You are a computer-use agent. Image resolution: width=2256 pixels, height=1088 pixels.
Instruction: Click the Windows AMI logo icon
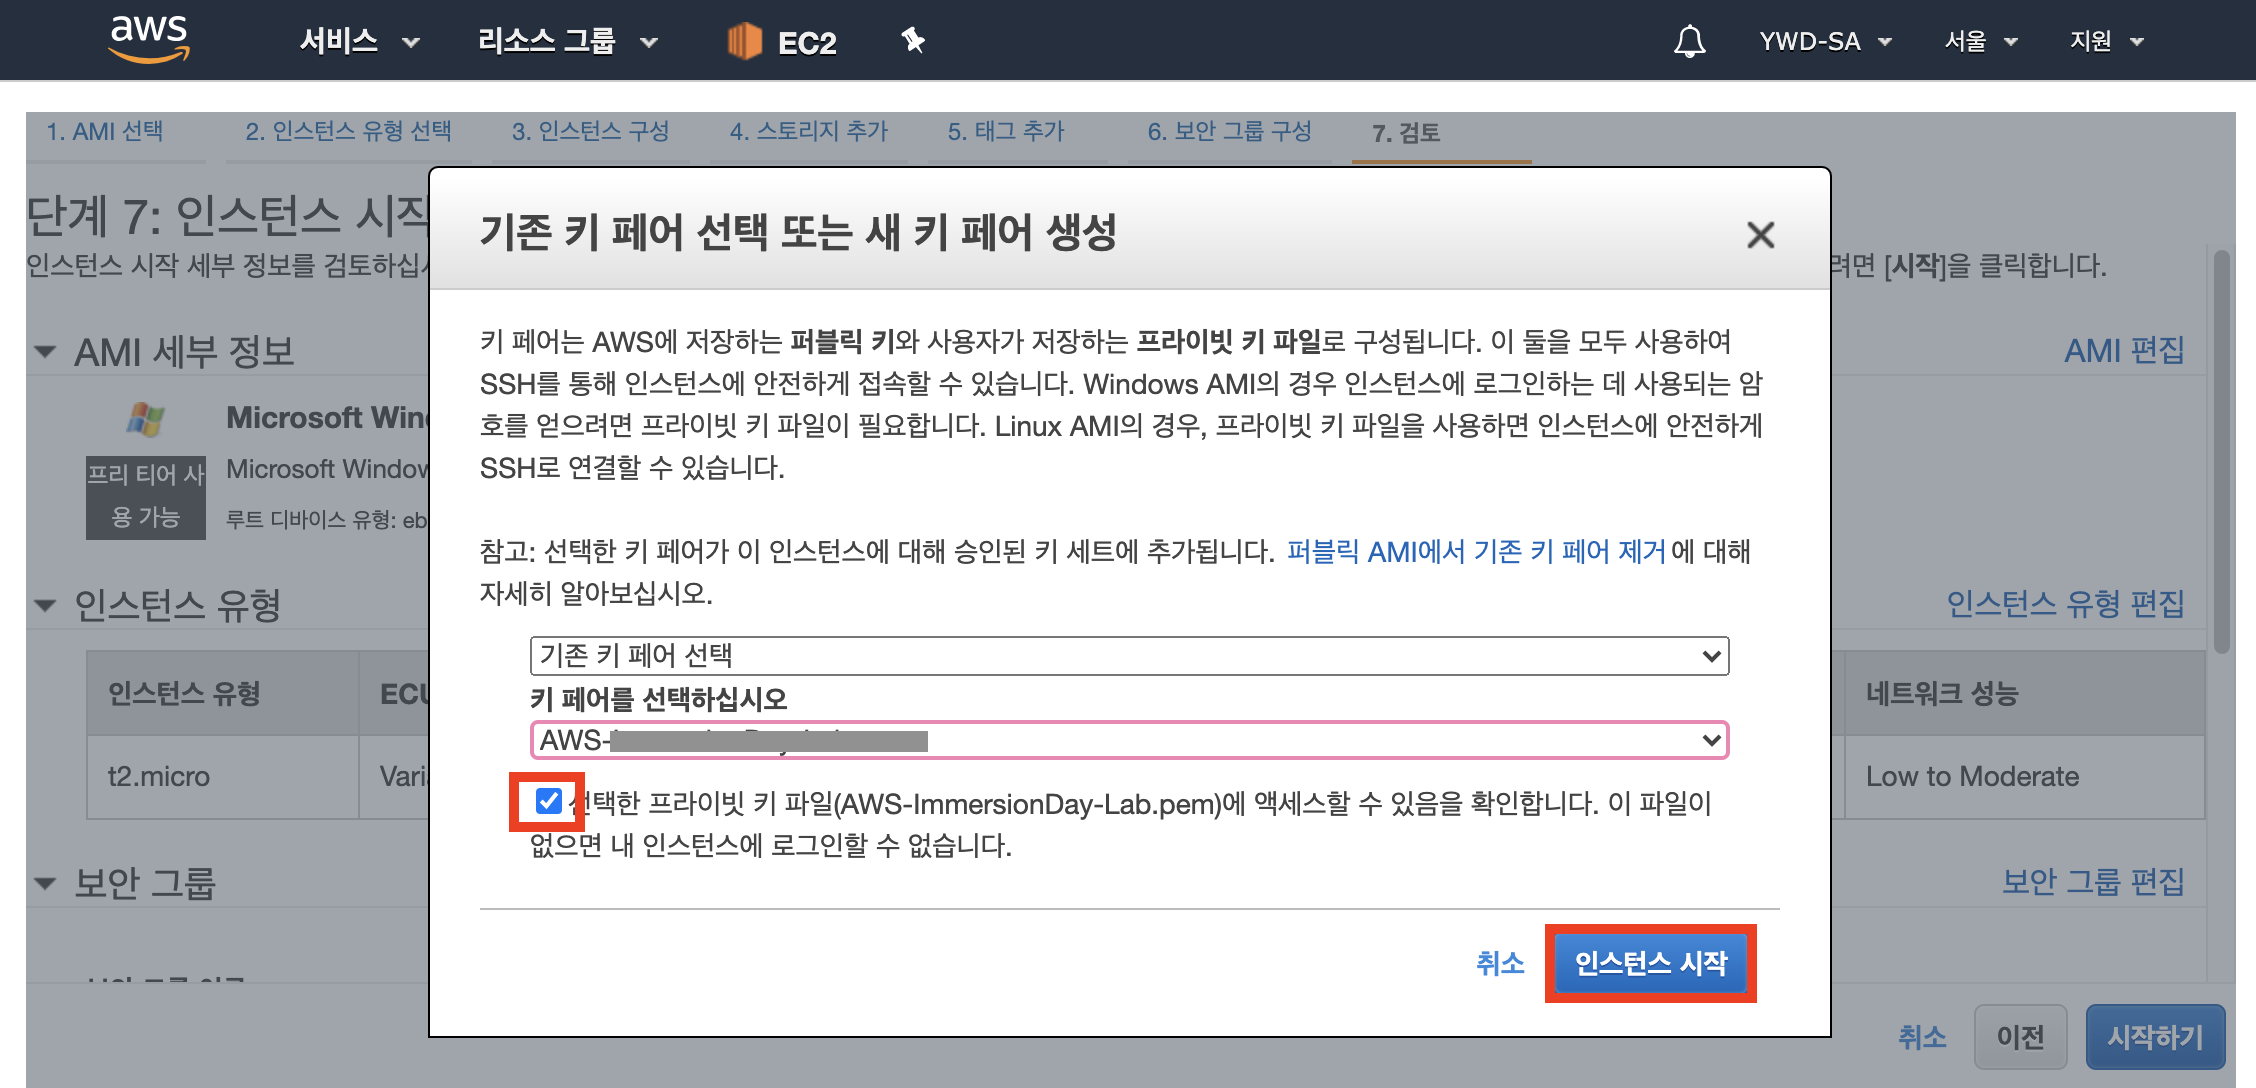pos(146,419)
